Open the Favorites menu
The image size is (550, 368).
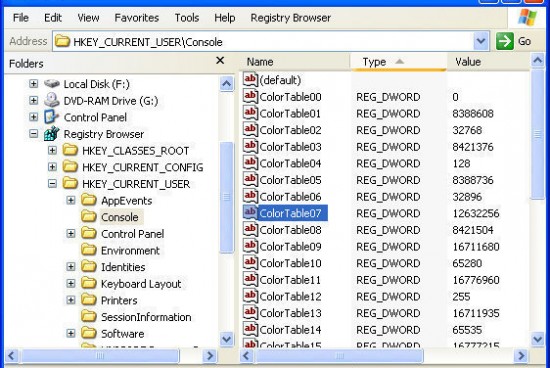click(x=136, y=18)
